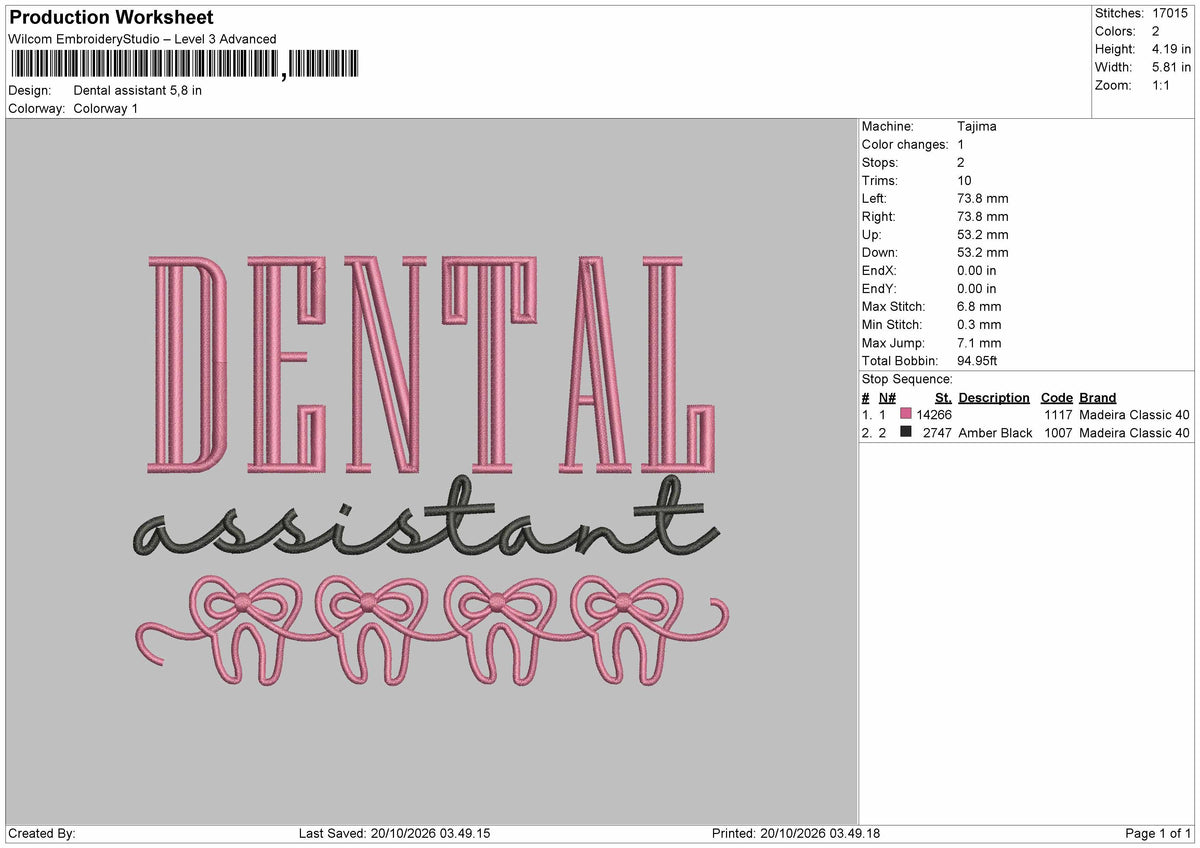1200x848 pixels.
Task: Click design name 'Dental assistant 5,8 in'
Action: point(138,90)
